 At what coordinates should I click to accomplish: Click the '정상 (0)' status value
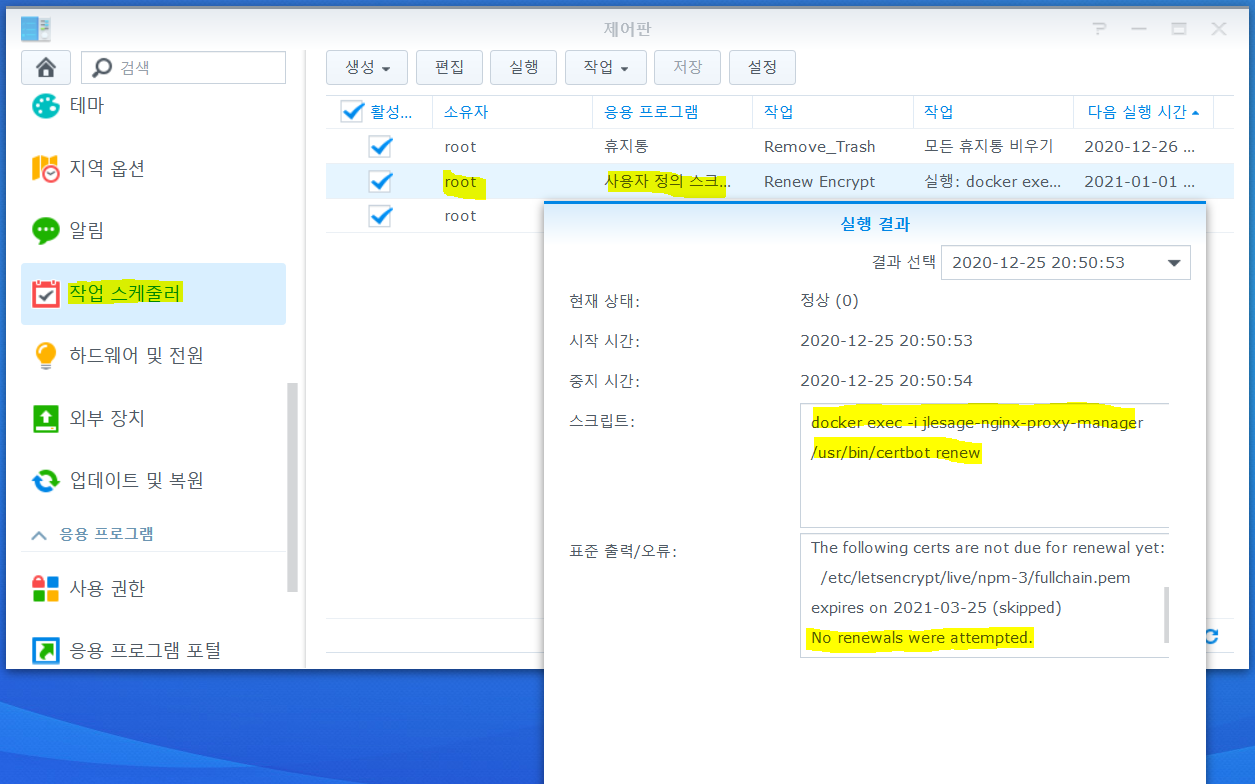coord(829,300)
